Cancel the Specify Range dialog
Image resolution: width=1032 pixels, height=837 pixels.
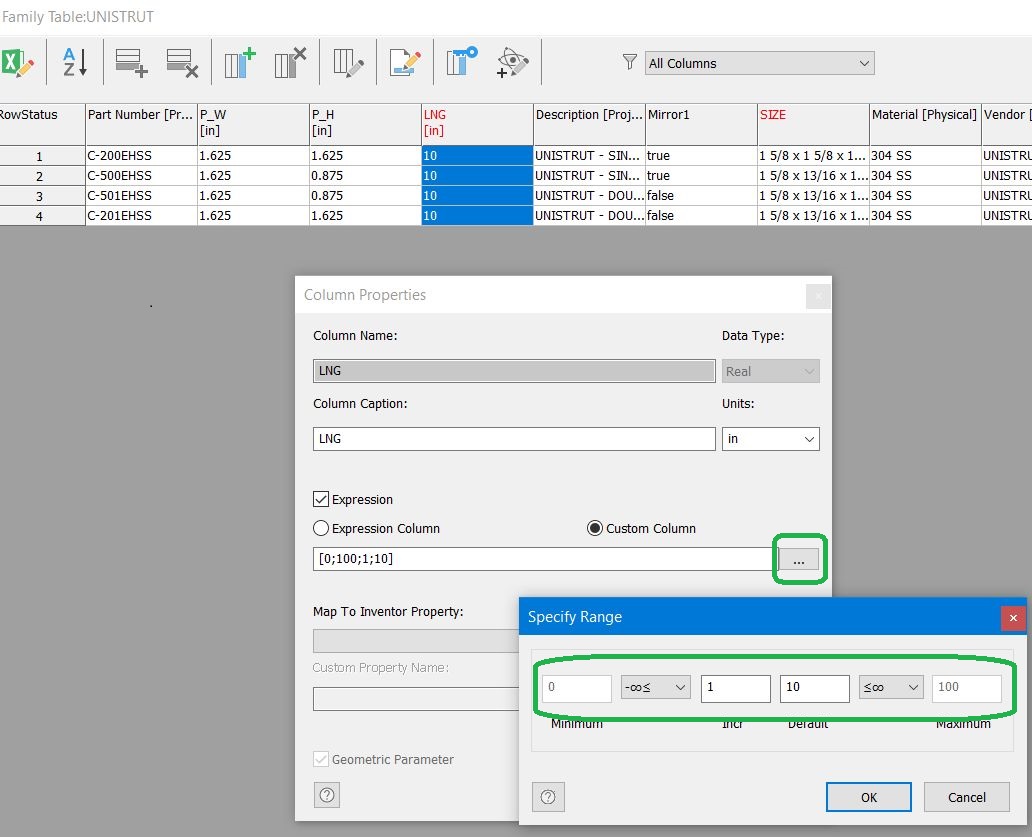(966, 796)
